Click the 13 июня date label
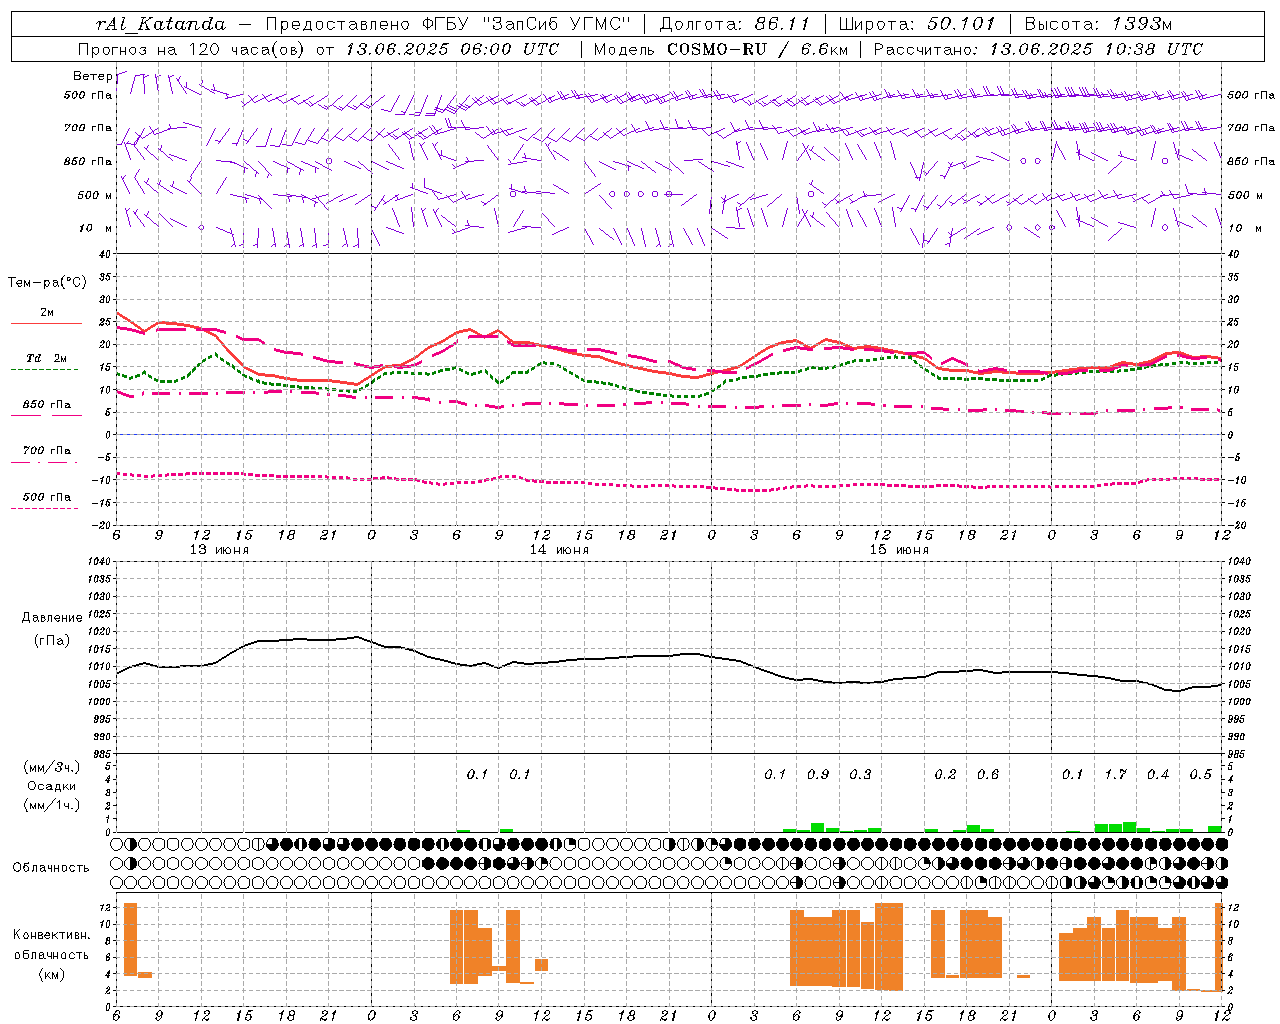Screen dimensions: 1280x1024 coord(219,550)
